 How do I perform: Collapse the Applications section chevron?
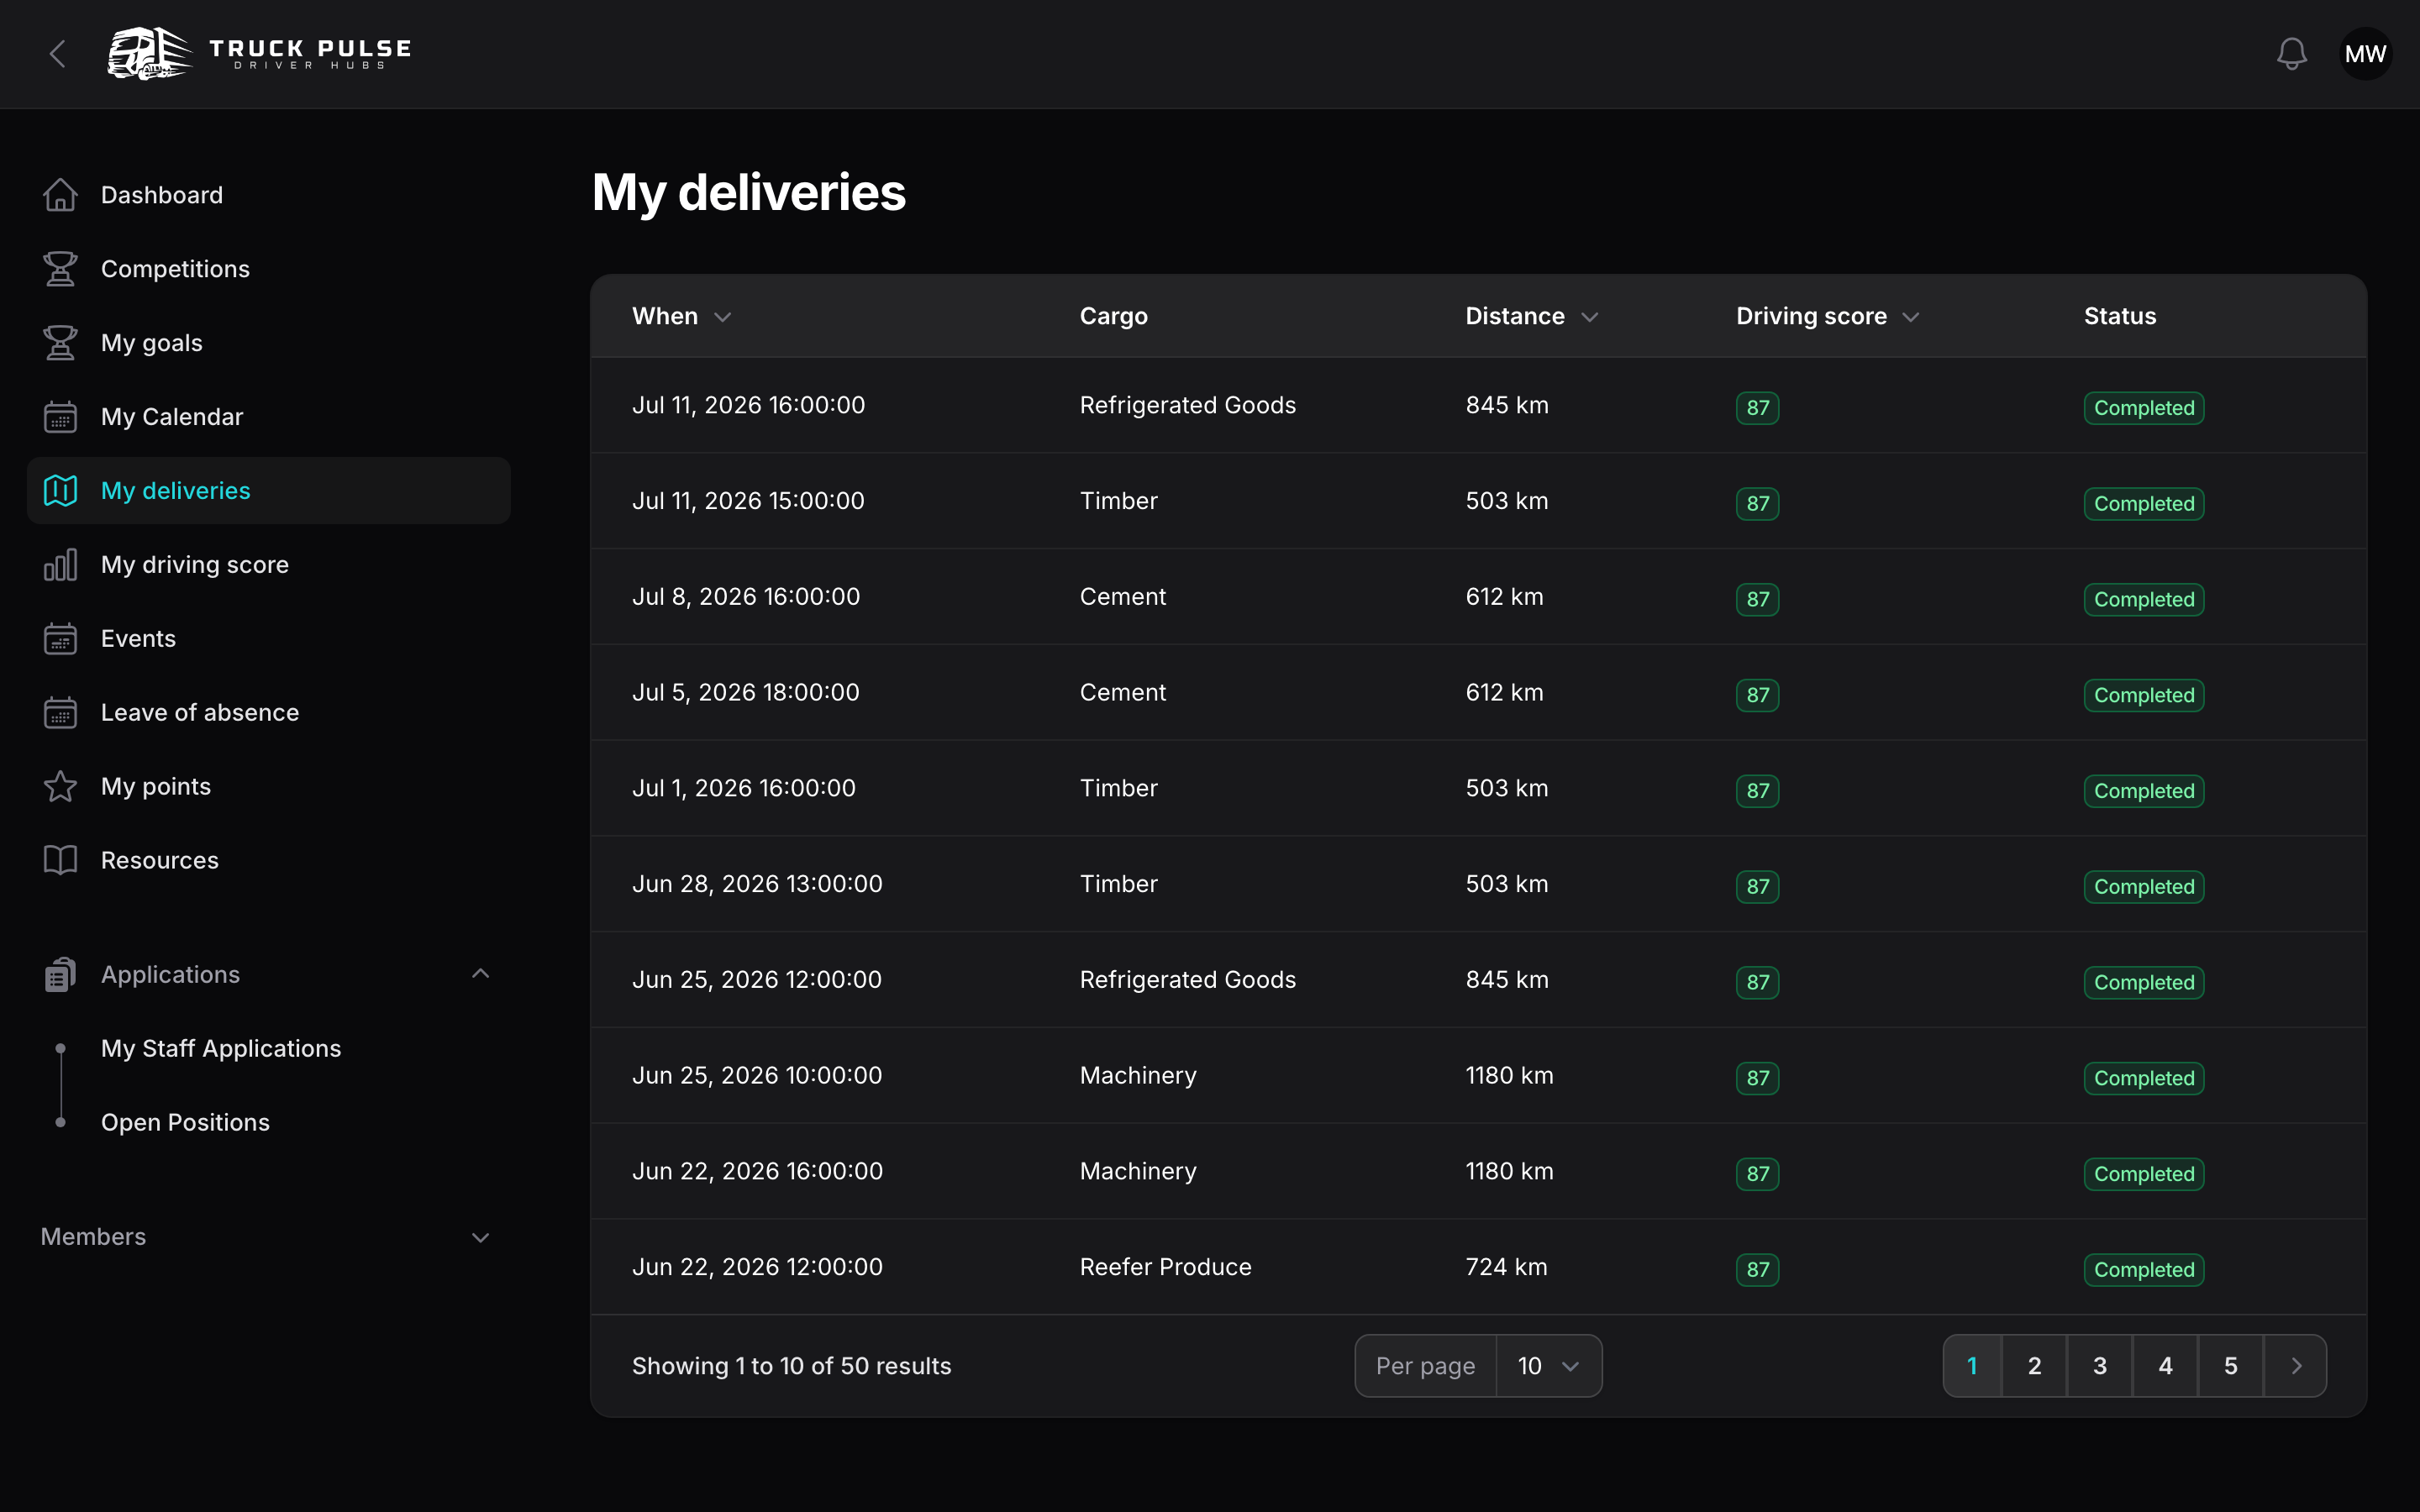pyautogui.click(x=480, y=974)
